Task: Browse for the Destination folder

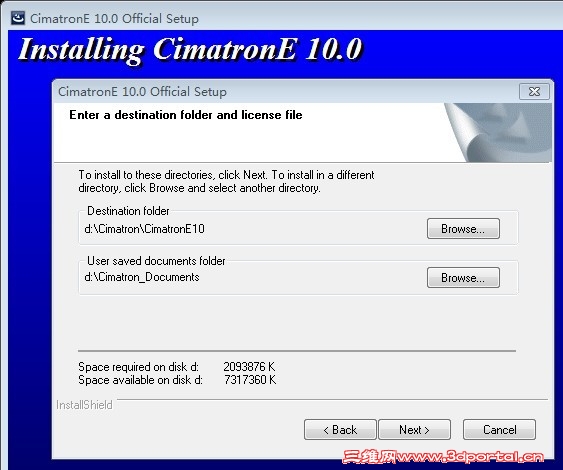Action: [463, 228]
